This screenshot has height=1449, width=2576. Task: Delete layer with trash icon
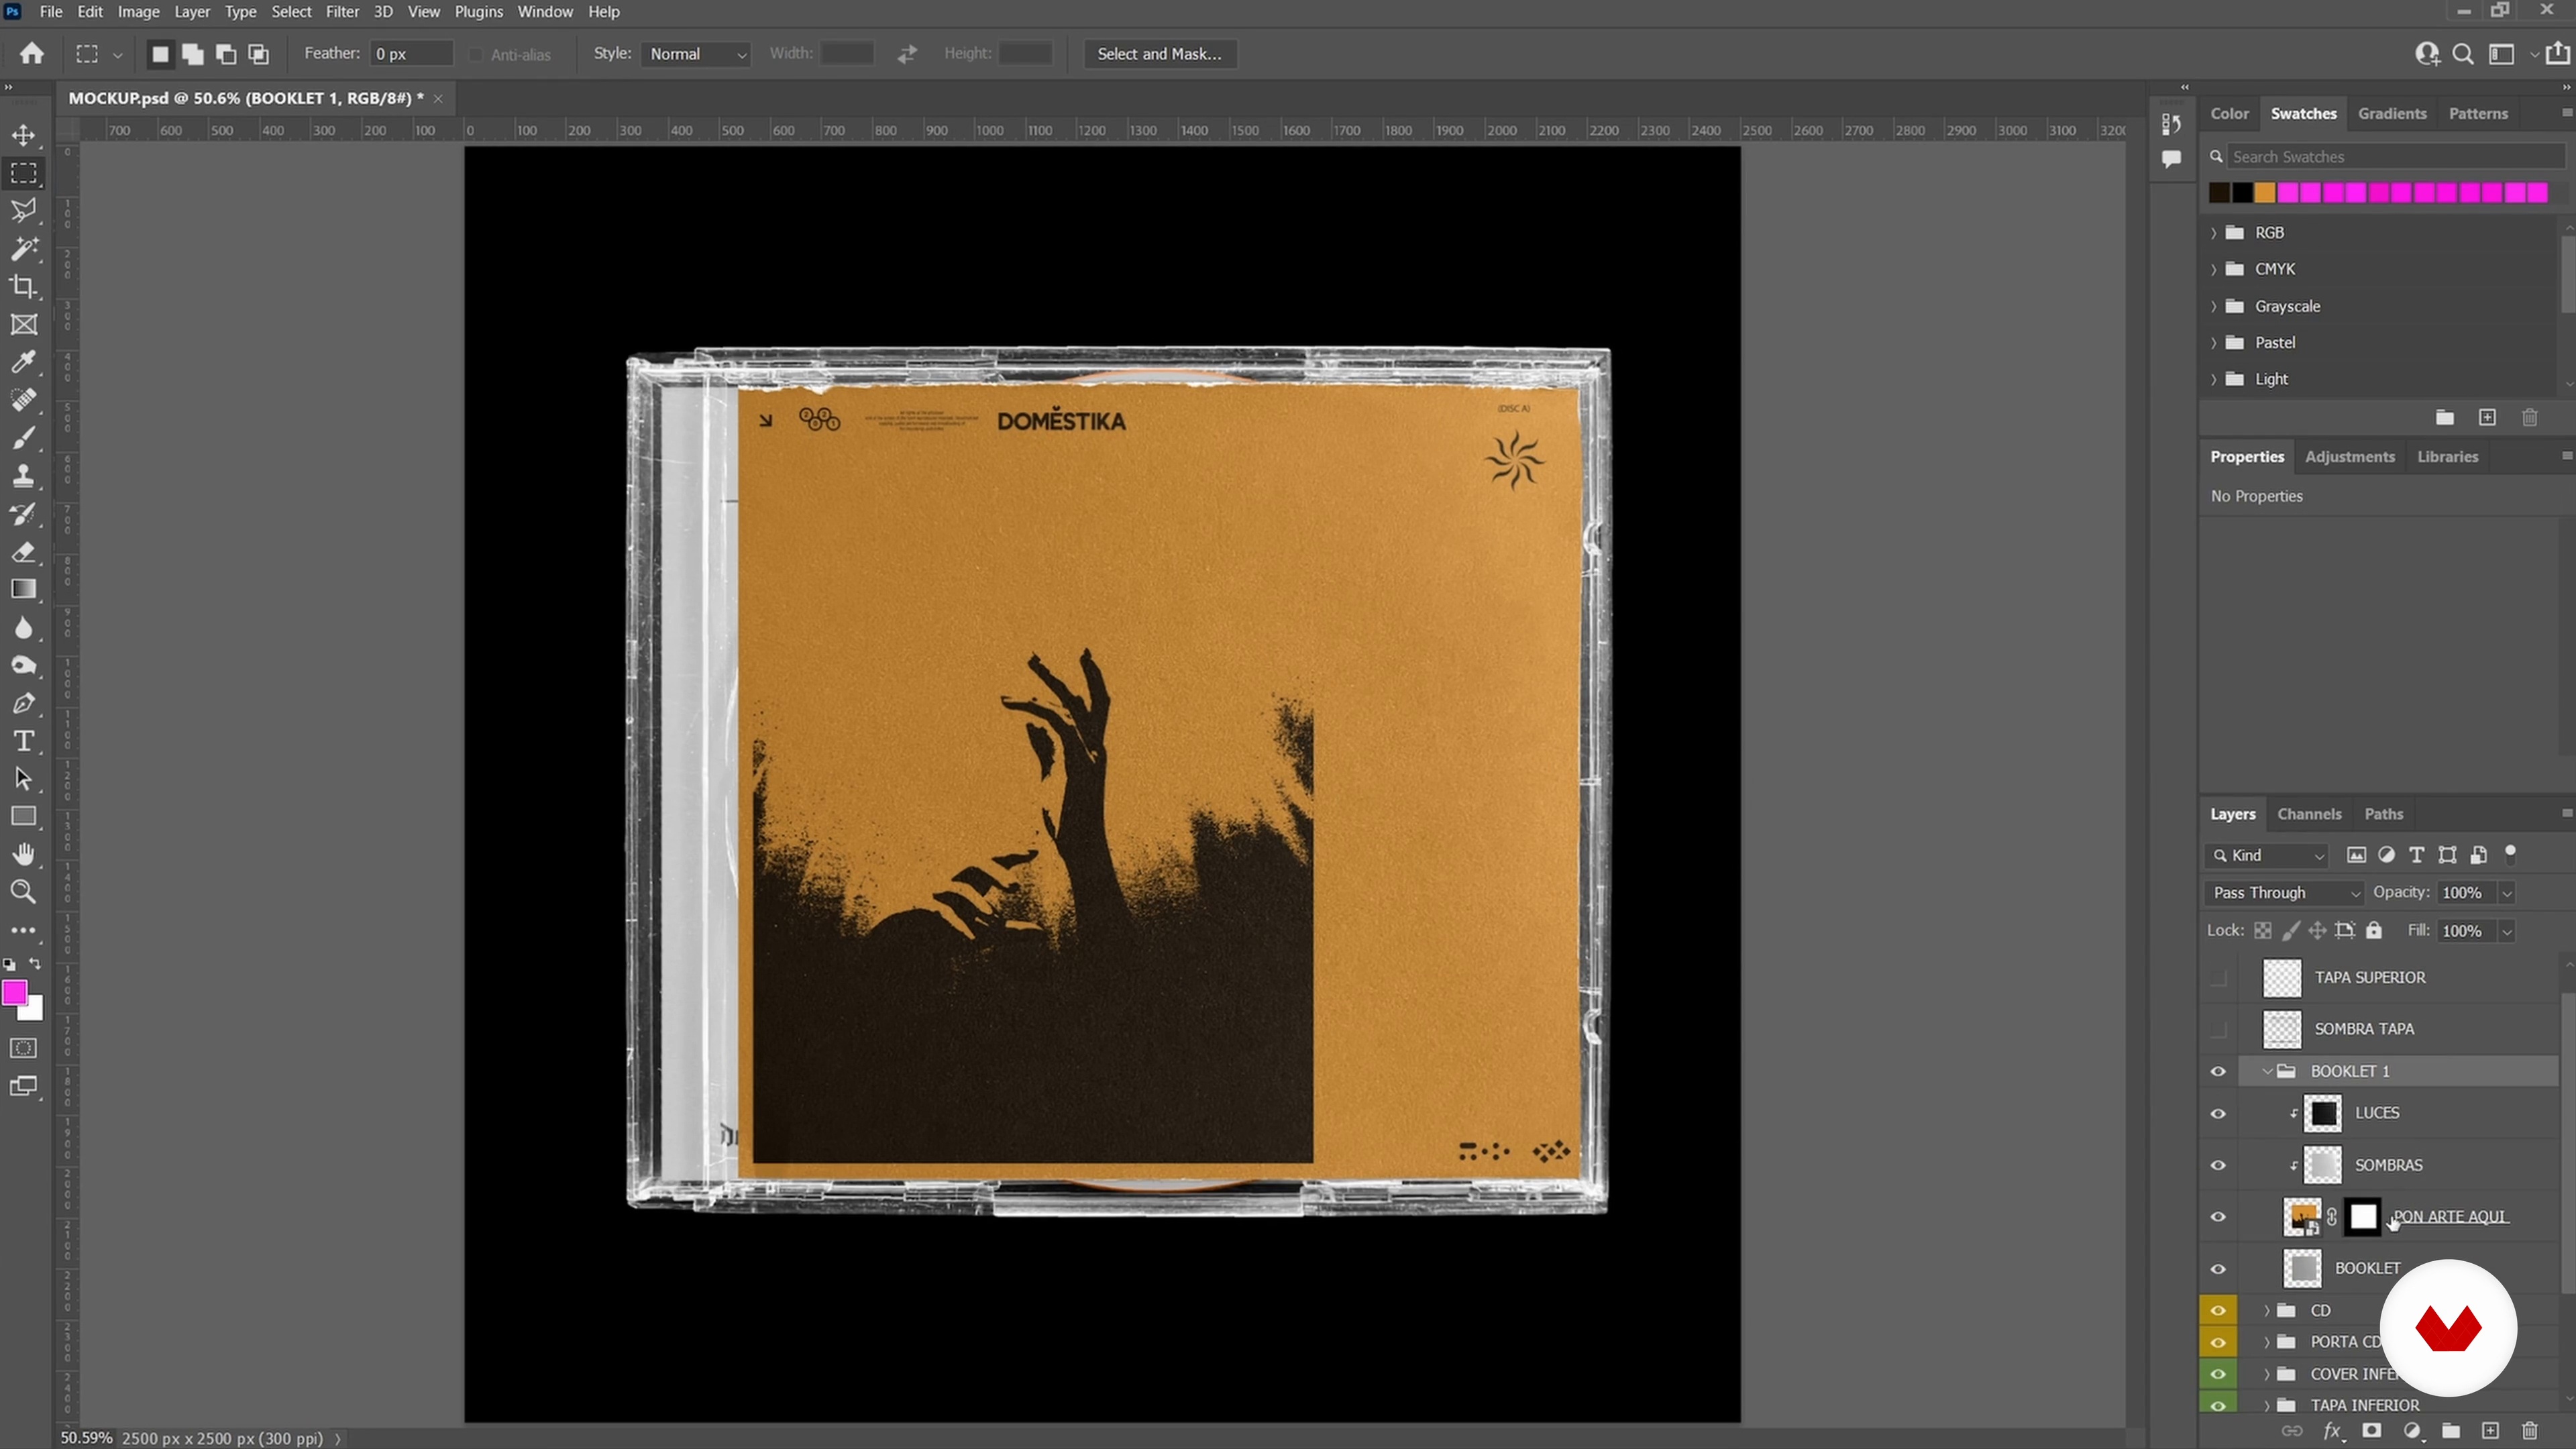2530,1431
